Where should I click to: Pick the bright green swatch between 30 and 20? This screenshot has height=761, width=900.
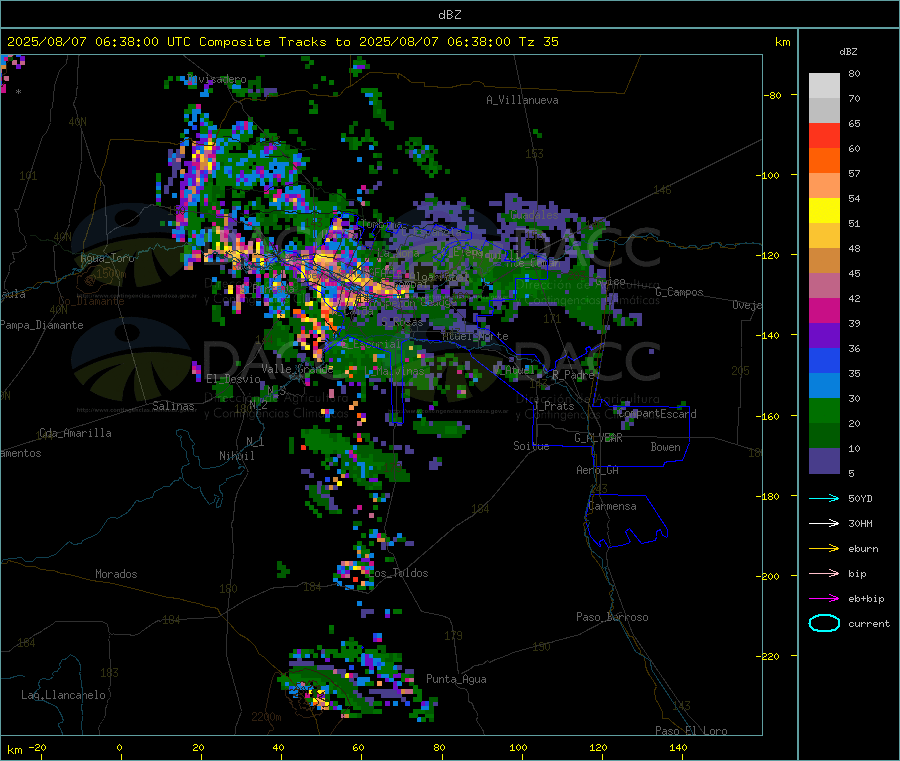(824, 410)
